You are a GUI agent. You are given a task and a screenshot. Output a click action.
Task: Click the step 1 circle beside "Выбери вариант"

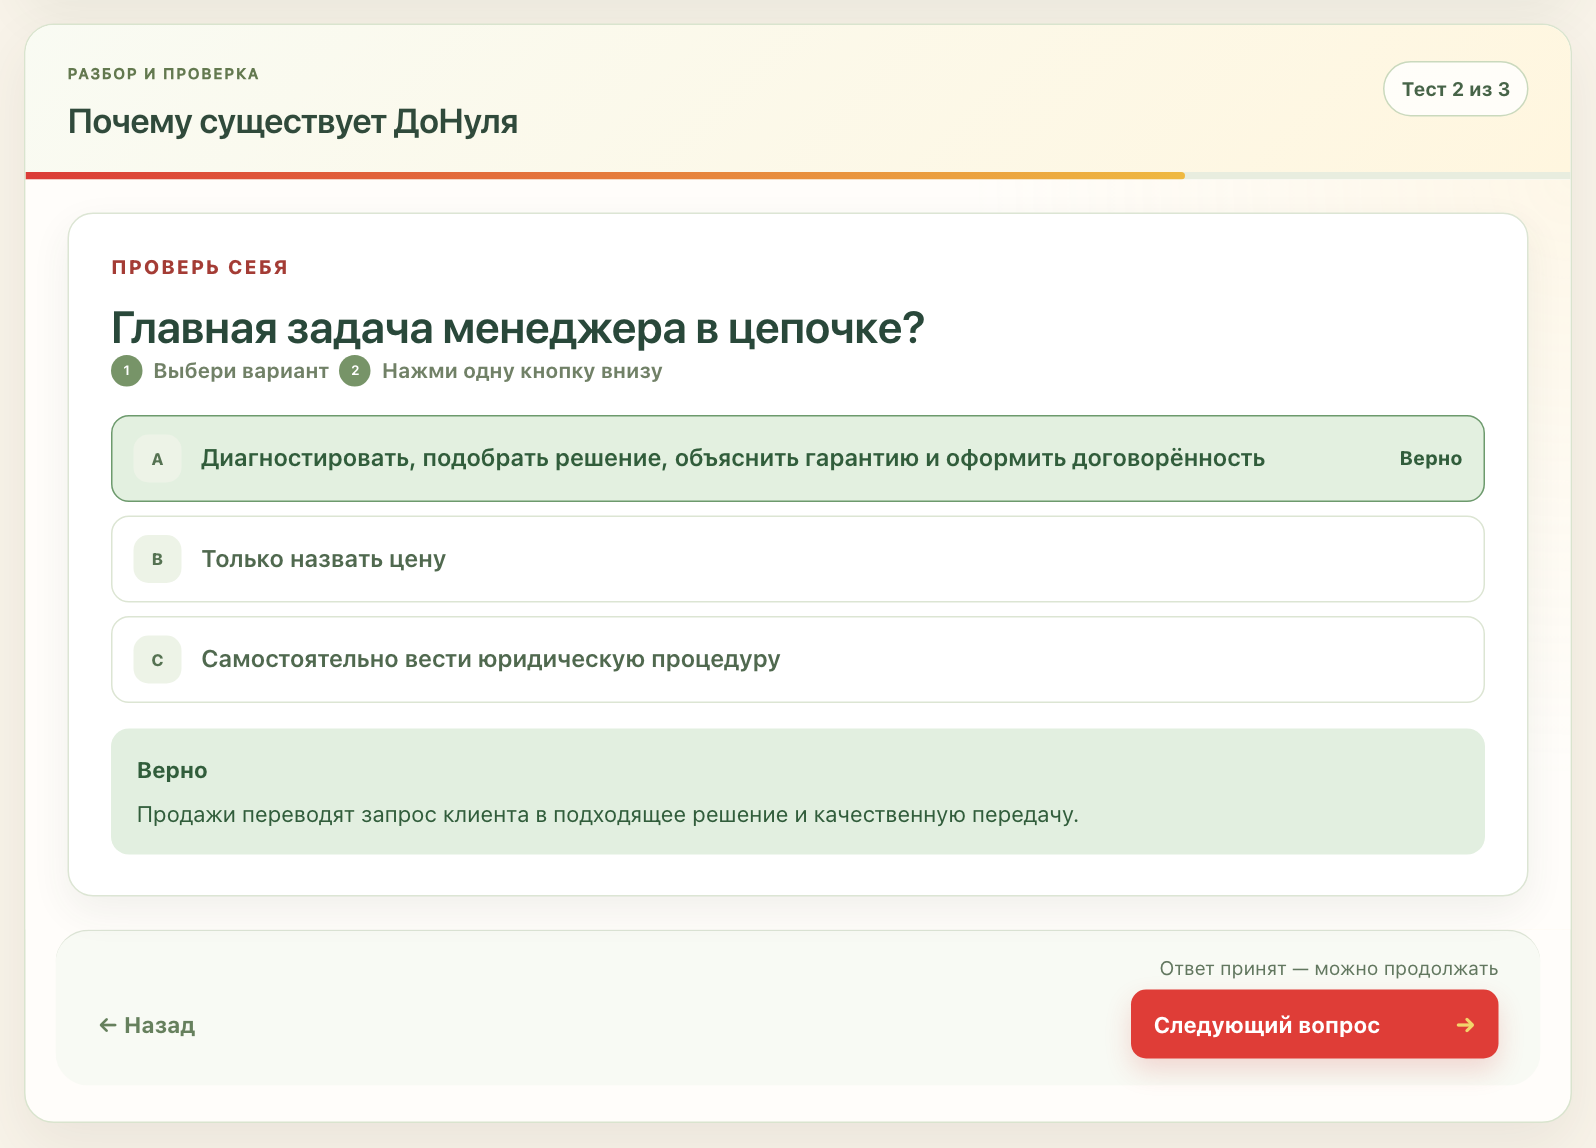(x=126, y=371)
